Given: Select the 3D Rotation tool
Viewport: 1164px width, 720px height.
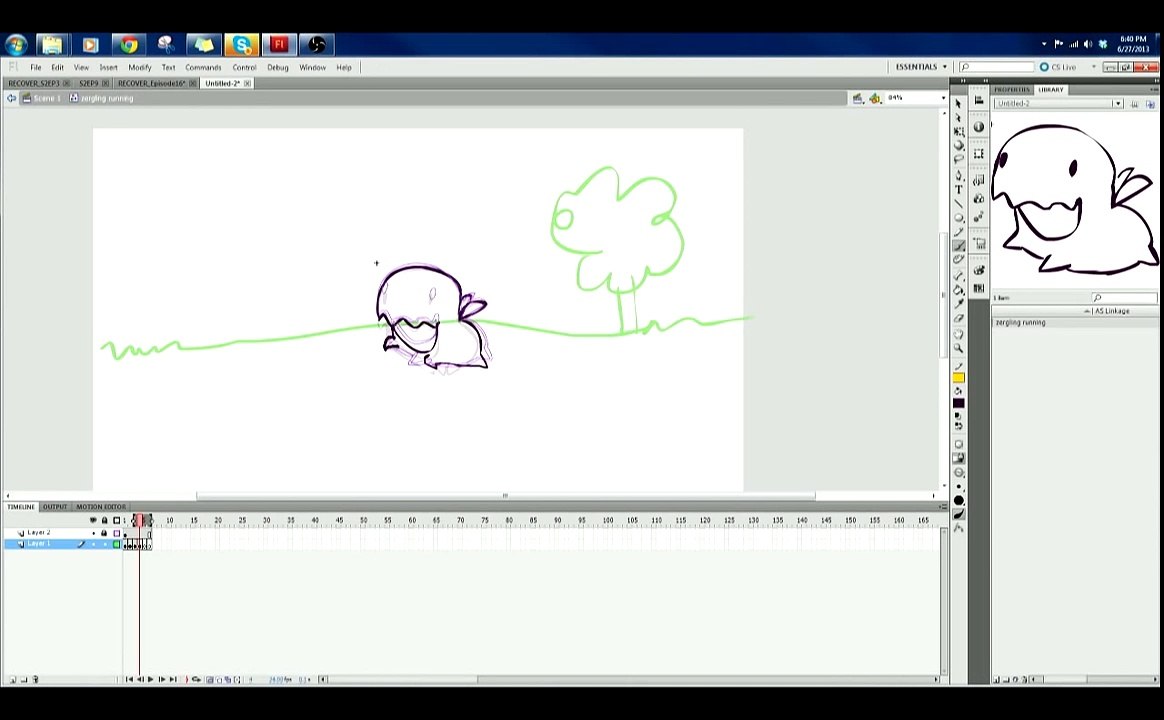Looking at the screenshot, I should click(958, 145).
